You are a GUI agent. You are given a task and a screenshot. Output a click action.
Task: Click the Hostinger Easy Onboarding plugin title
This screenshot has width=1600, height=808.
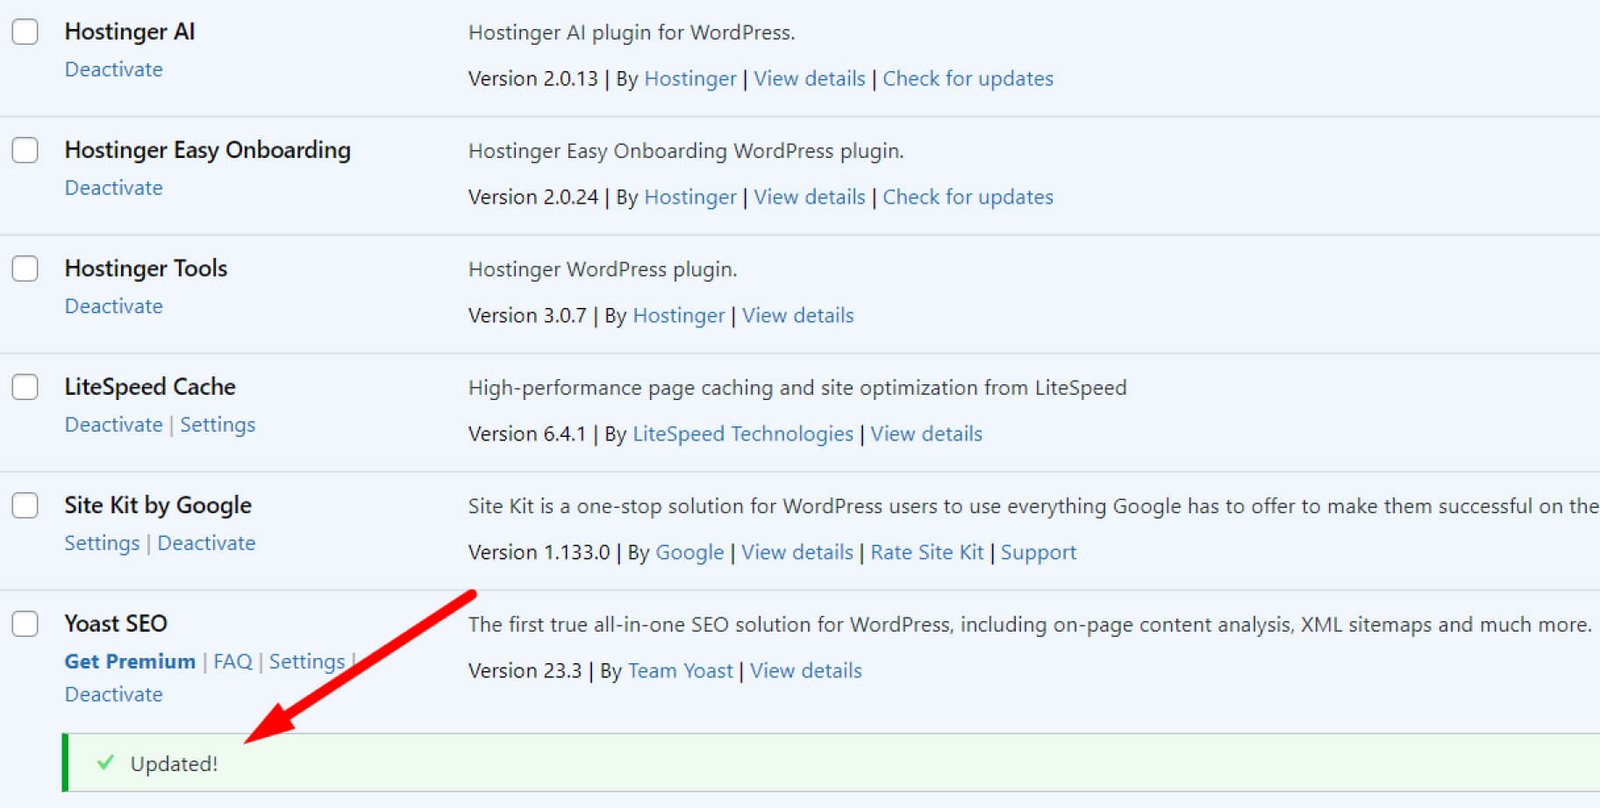pyautogui.click(x=208, y=150)
